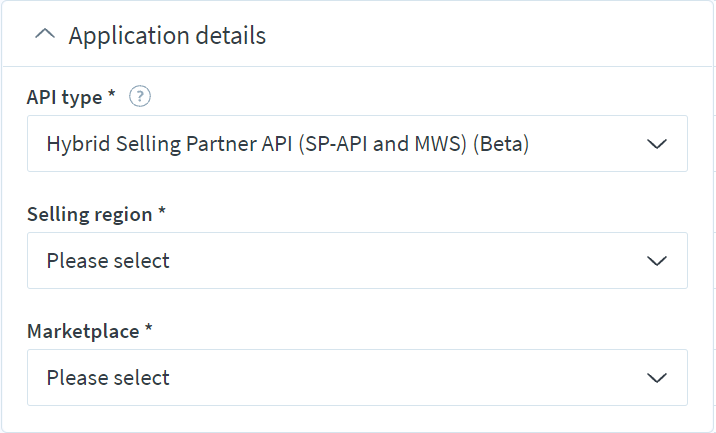
Task: Open the API type help question mark
Action: (x=140, y=97)
